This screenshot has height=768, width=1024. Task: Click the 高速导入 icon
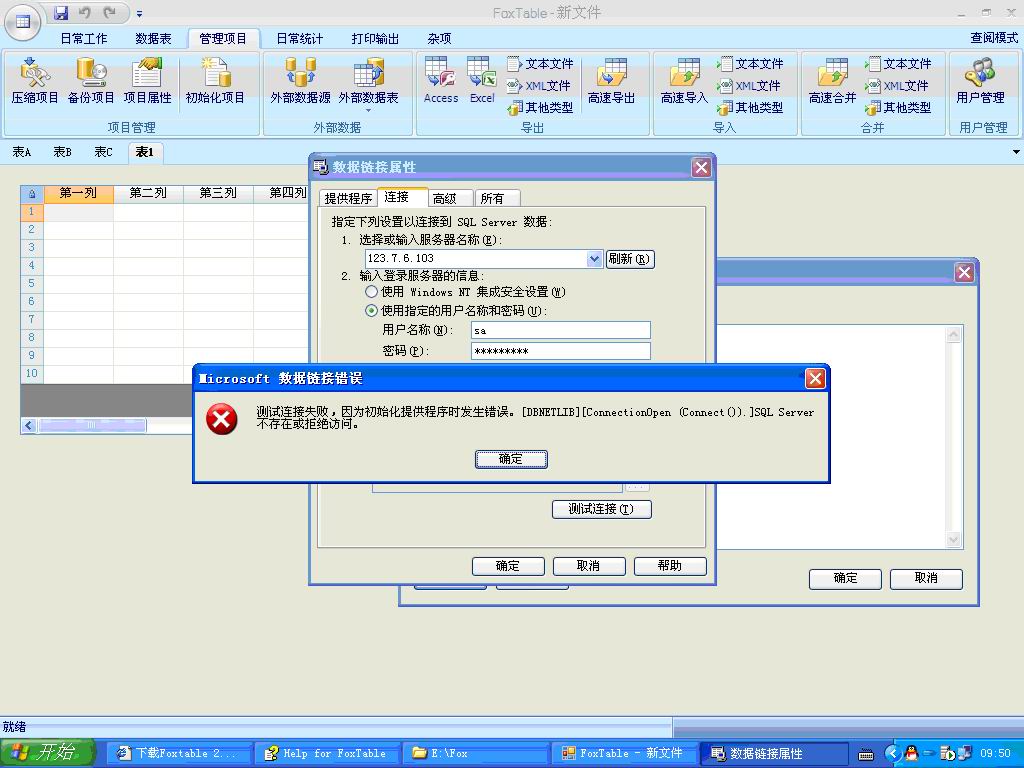click(x=684, y=80)
